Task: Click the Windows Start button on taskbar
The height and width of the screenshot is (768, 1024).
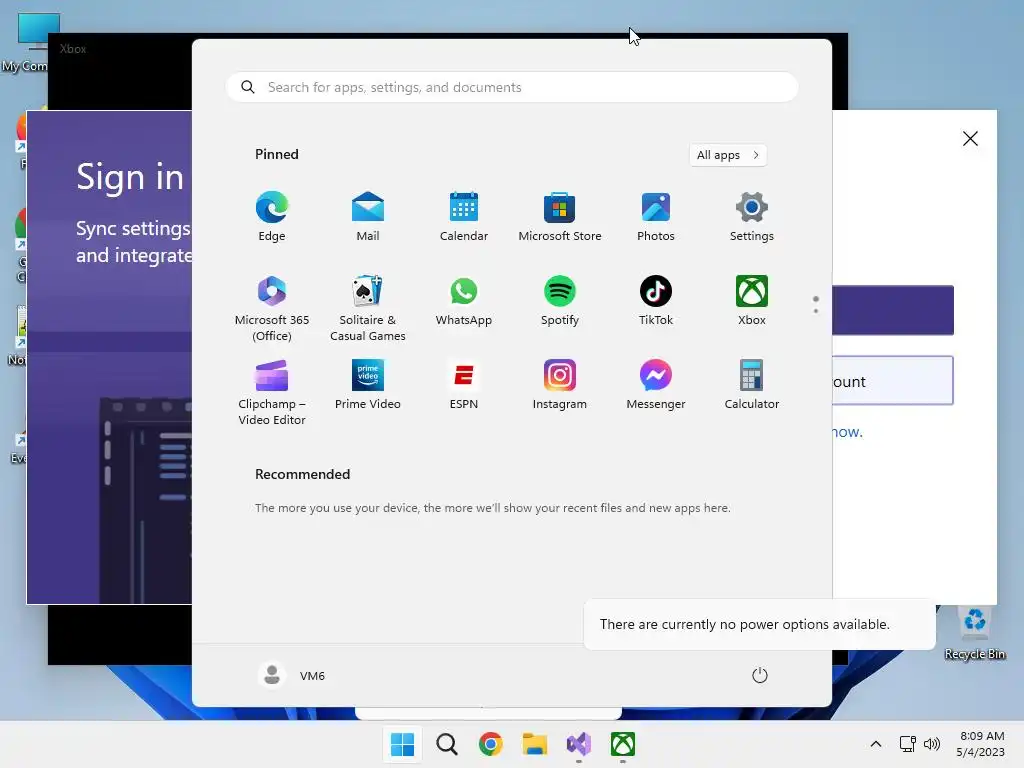Action: click(402, 744)
